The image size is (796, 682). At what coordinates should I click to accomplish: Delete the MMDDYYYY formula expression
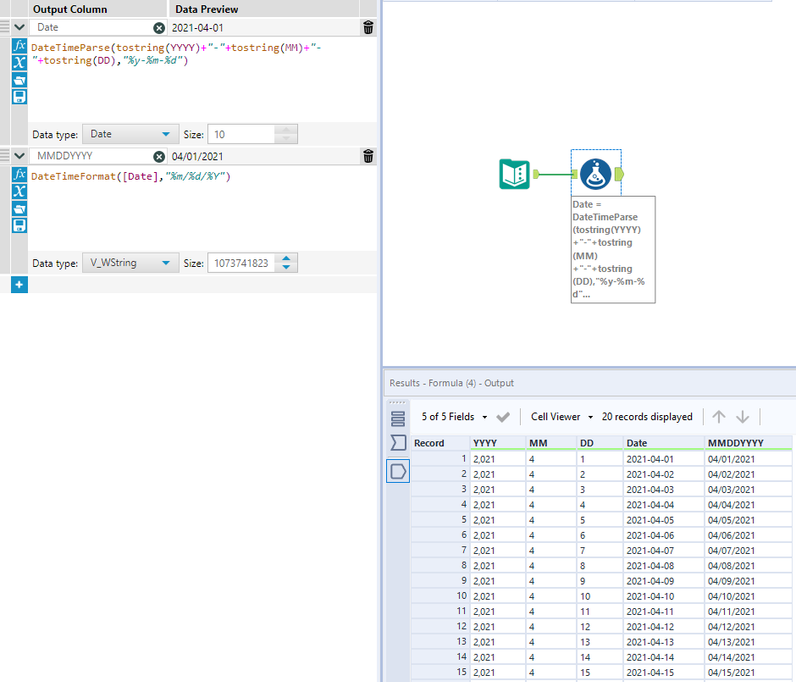pyautogui.click(x=368, y=156)
